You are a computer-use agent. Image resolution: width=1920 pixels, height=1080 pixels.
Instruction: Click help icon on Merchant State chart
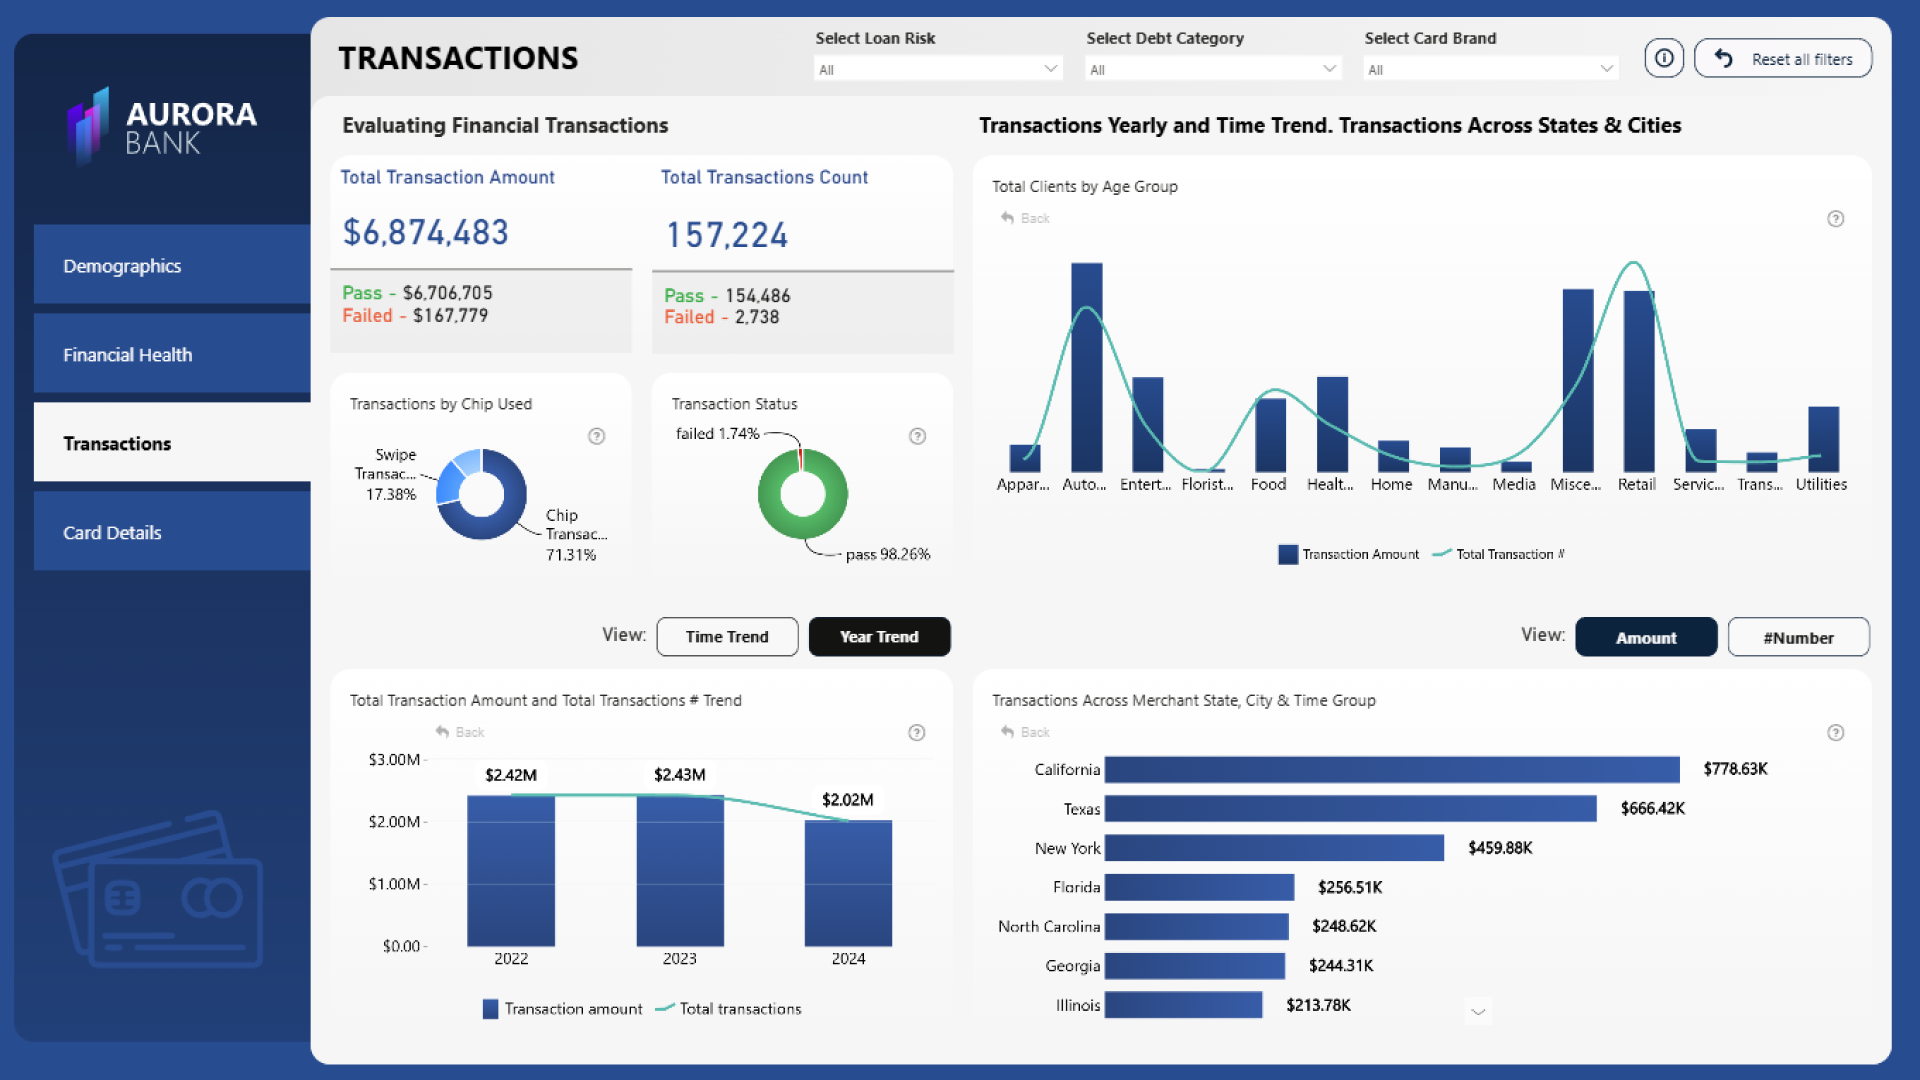pyautogui.click(x=1835, y=733)
